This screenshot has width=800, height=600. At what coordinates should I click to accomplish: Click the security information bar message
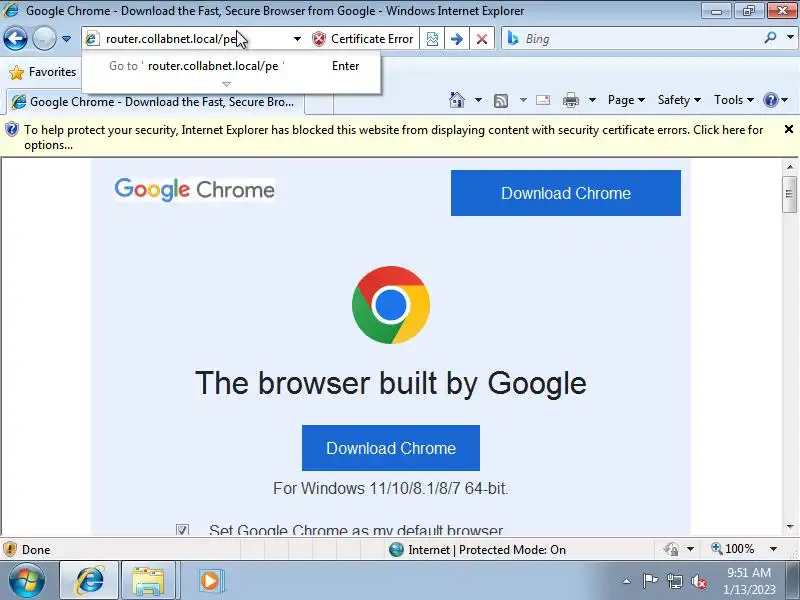tap(393, 137)
